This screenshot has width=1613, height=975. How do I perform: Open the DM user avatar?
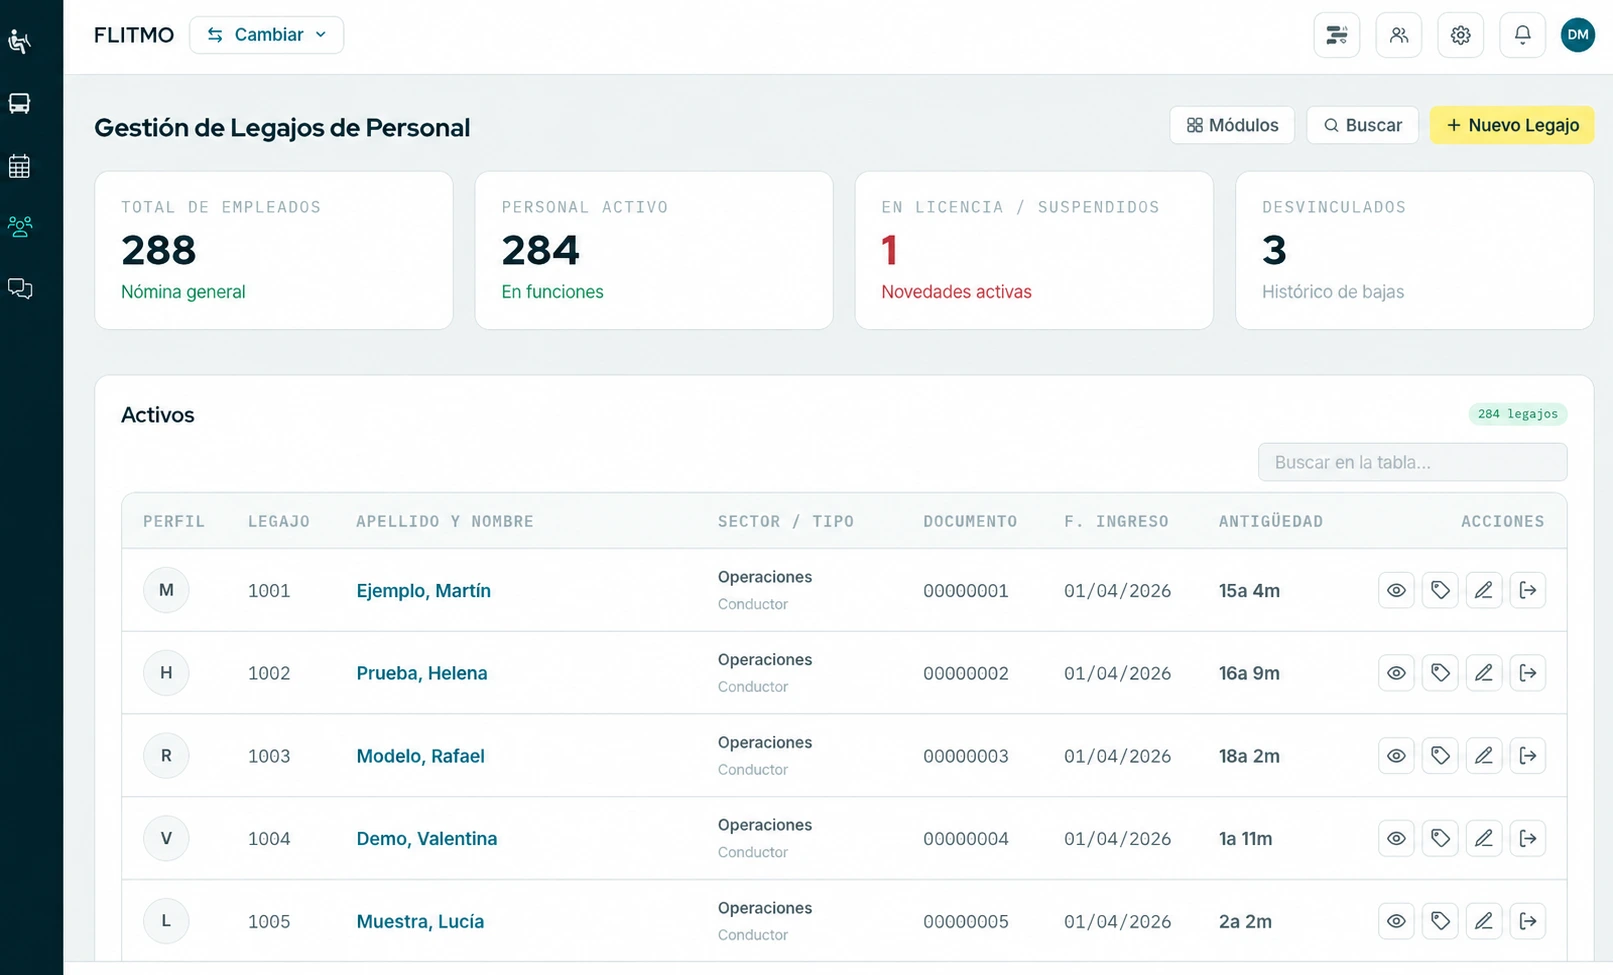point(1578,35)
